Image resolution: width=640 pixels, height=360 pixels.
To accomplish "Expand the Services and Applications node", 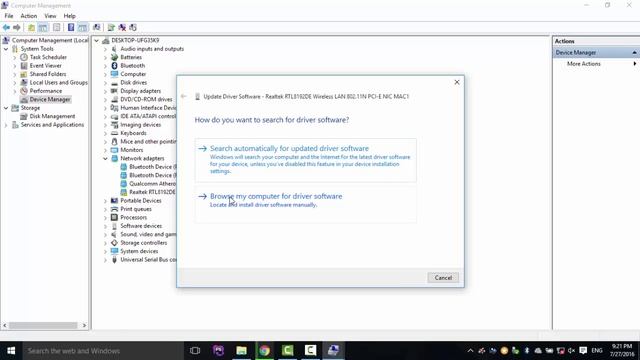I will (x=6, y=125).
